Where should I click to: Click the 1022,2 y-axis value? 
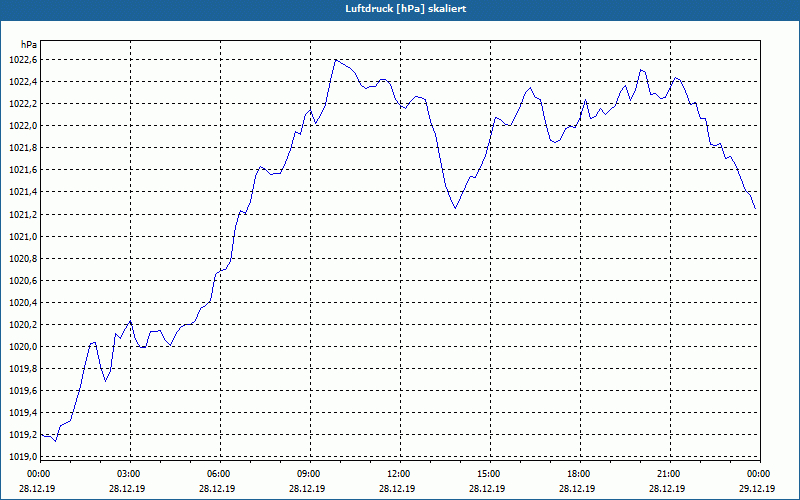coord(22,104)
